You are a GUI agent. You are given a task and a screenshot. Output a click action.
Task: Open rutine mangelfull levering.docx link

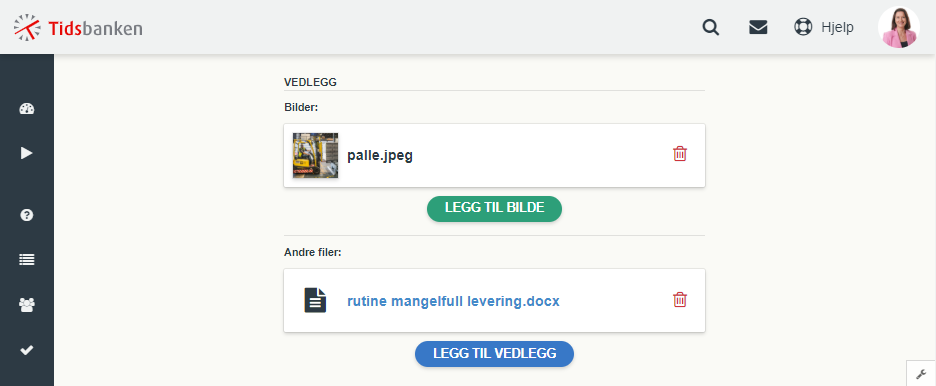click(453, 301)
